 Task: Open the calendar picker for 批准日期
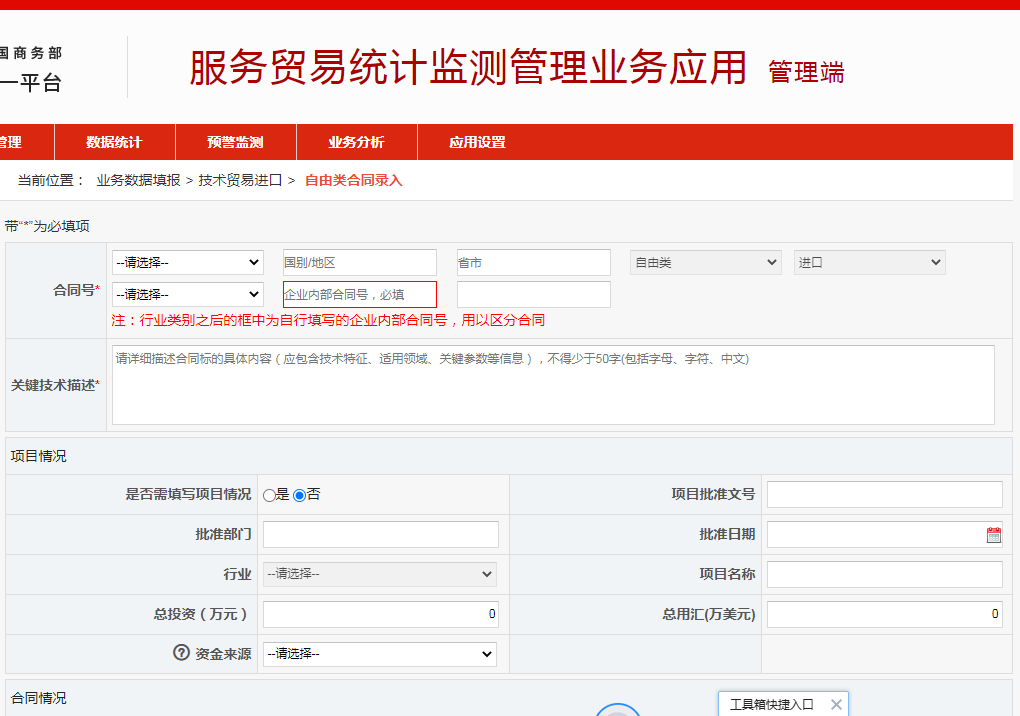pos(992,534)
